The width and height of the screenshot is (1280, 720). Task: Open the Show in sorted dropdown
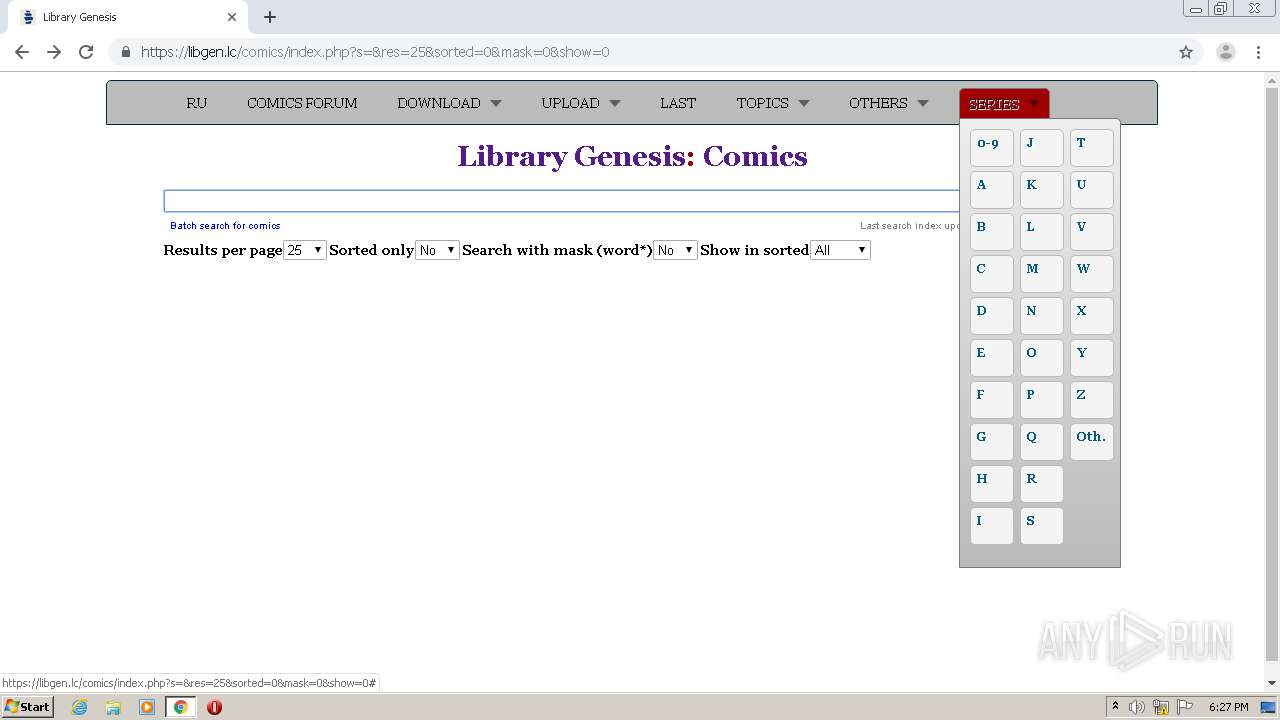pos(840,250)
